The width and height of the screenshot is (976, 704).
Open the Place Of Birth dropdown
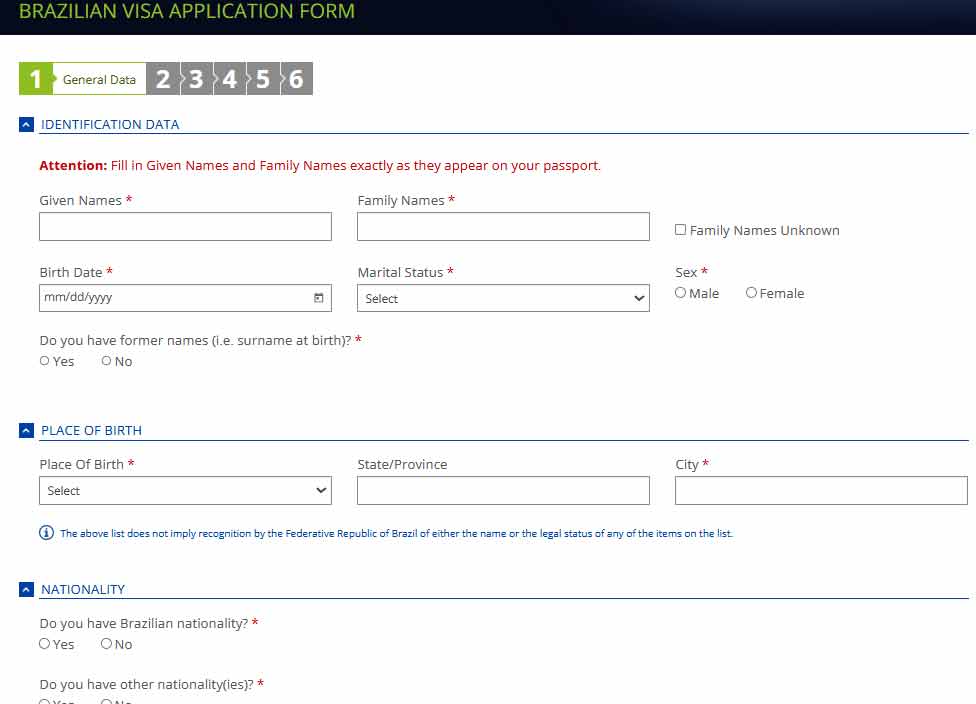click(x=185, y=491)
